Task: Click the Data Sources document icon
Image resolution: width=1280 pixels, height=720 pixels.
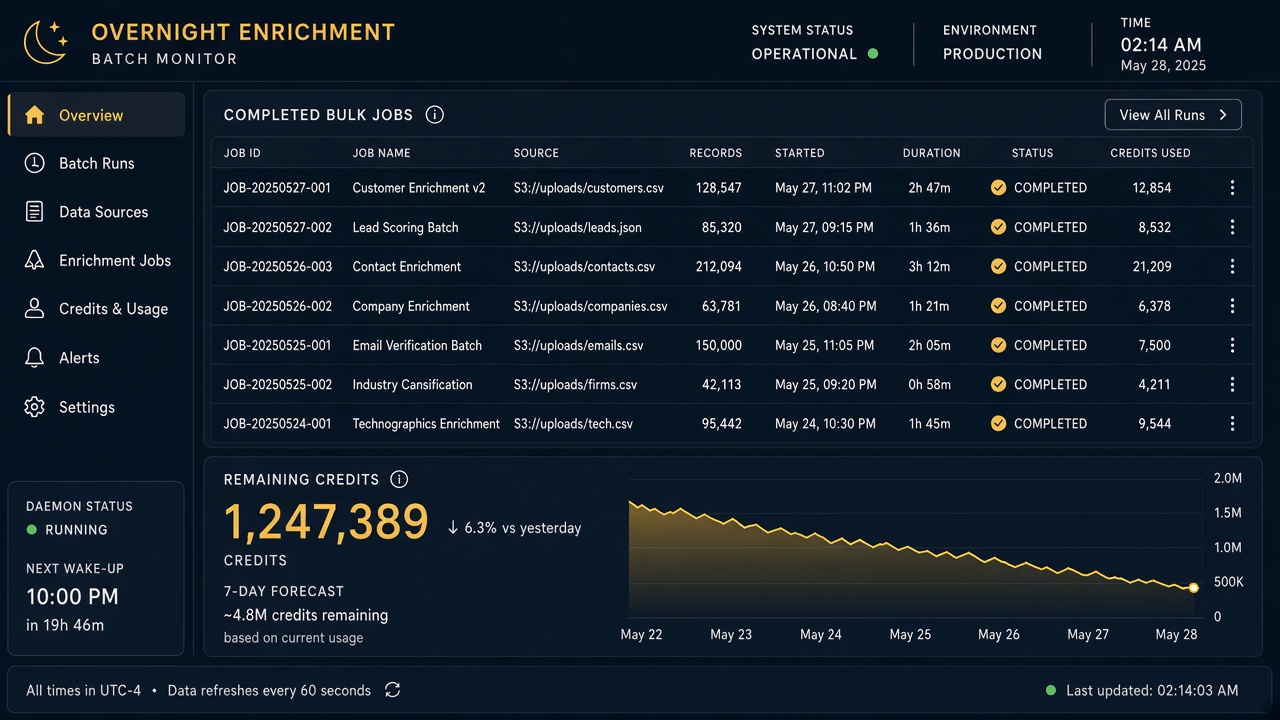Action: [34, 212]
